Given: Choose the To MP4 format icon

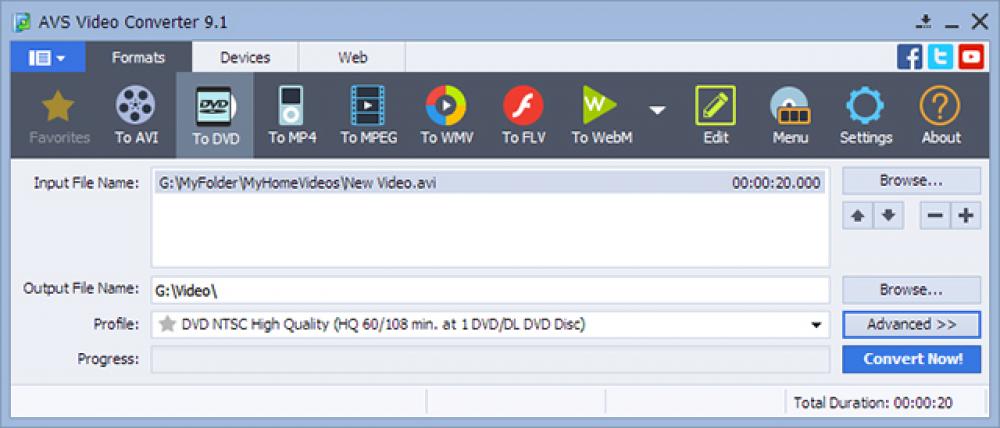Looking at the screenshot, I should [x=292, y=115].
